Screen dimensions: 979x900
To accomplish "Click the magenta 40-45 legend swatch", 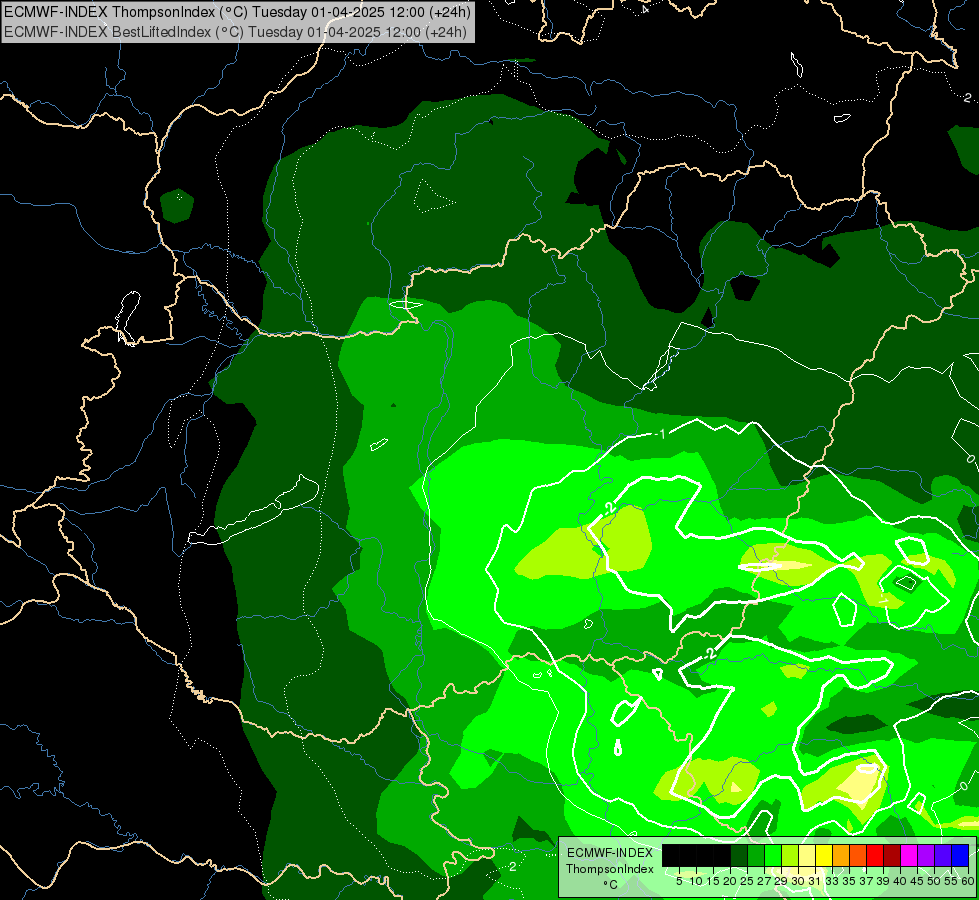I will (x=909, y=855).
